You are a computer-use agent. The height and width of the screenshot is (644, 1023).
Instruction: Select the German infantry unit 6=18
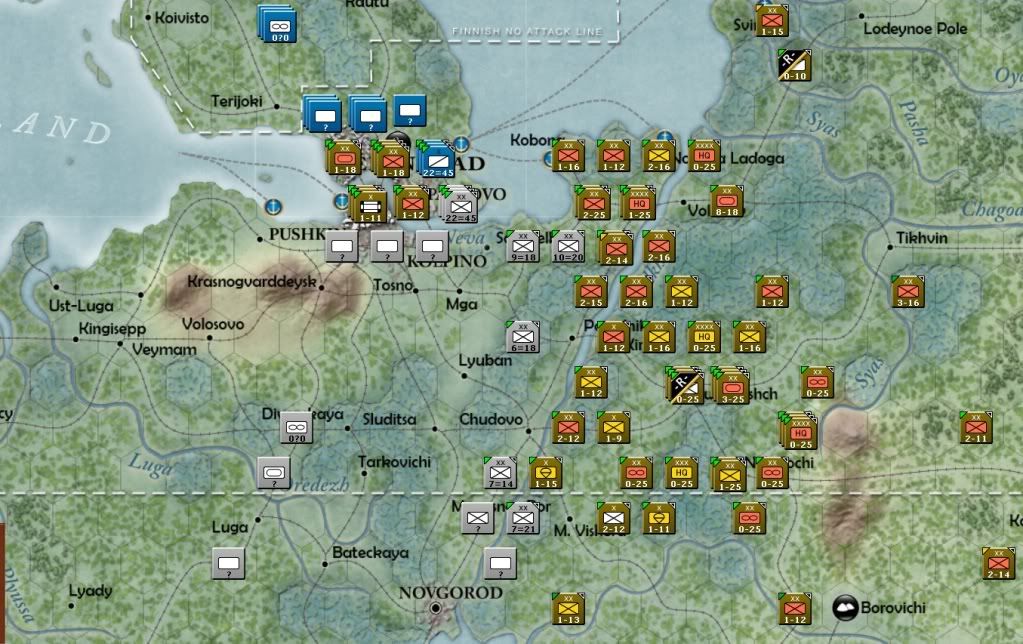(523, 337)
